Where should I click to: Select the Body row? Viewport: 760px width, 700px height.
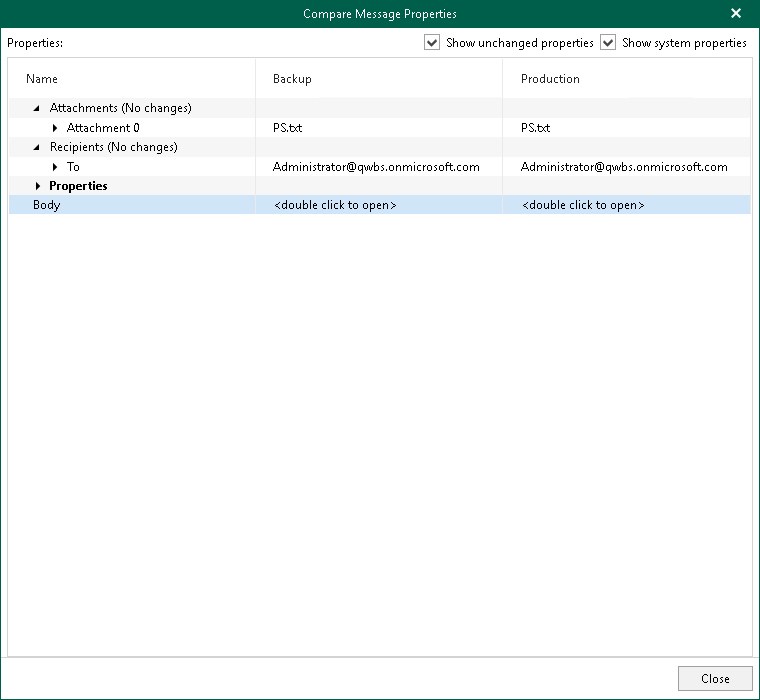click(x=380, y=205)
